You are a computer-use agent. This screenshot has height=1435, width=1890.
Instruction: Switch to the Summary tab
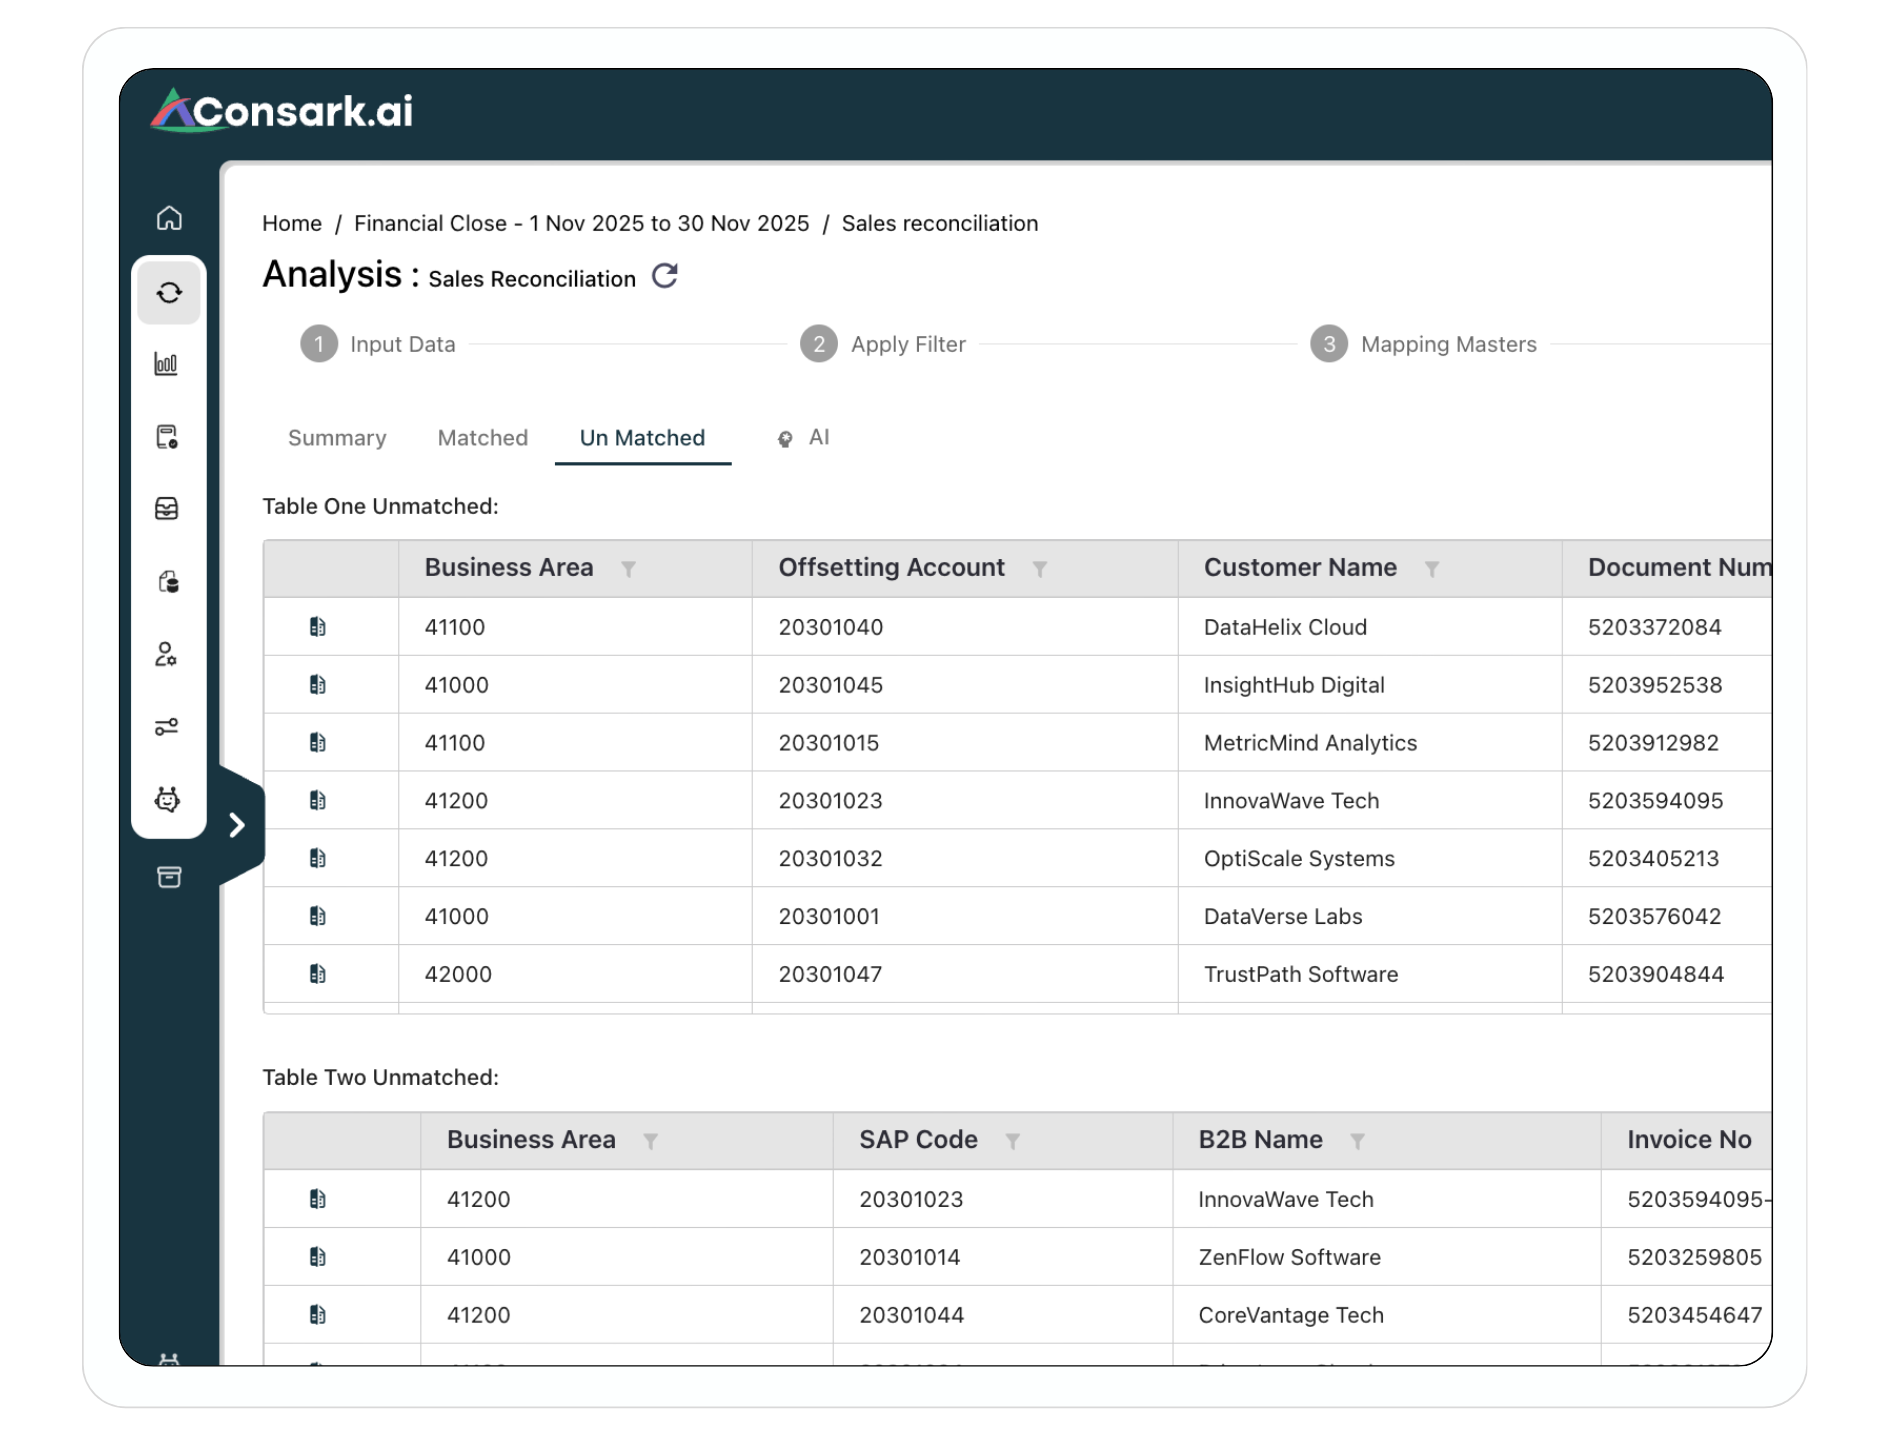point(337,438)
